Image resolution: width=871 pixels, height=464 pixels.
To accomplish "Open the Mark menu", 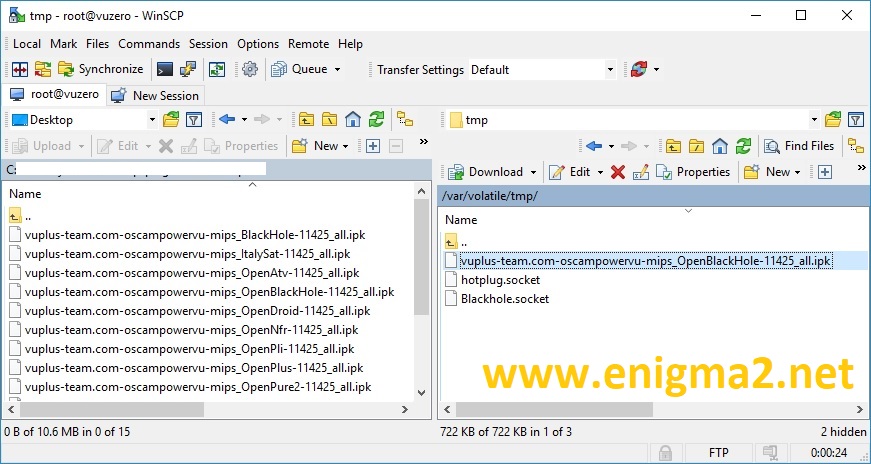I will pyautogui.click(x=63, y=44).
